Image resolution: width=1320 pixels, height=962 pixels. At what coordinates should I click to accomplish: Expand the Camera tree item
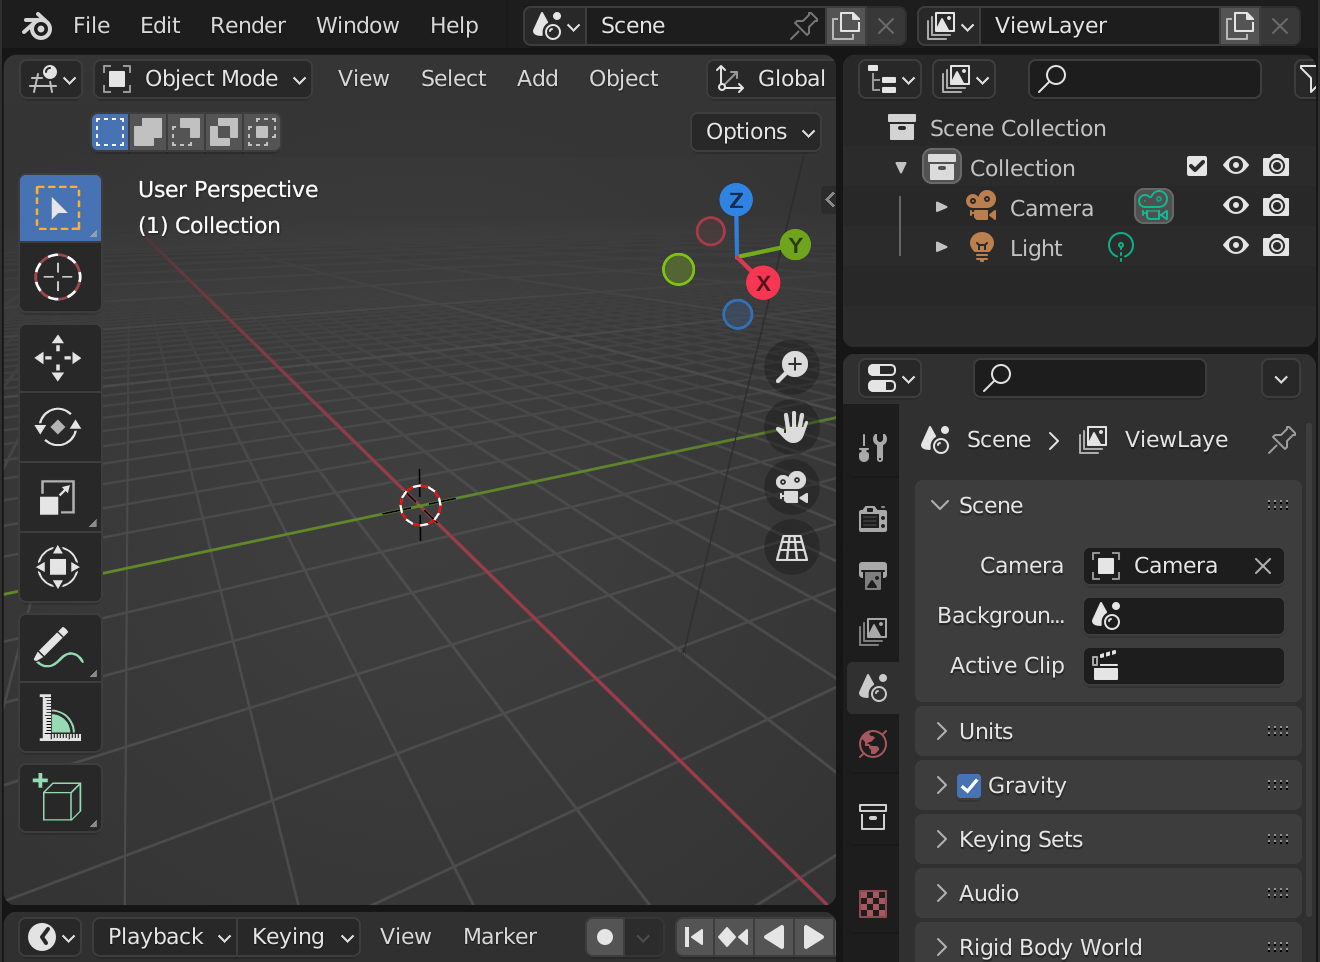click(941, 207)
